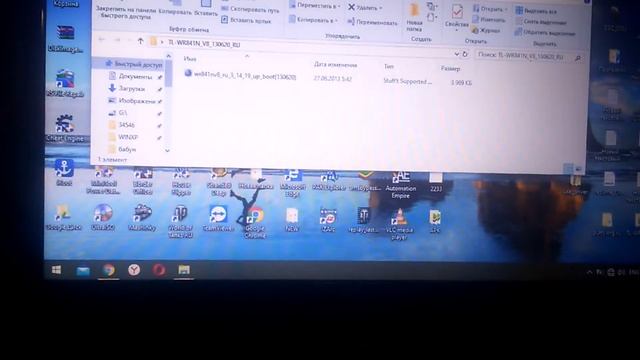
Task: Click the refresh icon next to address bar
Action: pyautogui.click(x=464, y=54)
